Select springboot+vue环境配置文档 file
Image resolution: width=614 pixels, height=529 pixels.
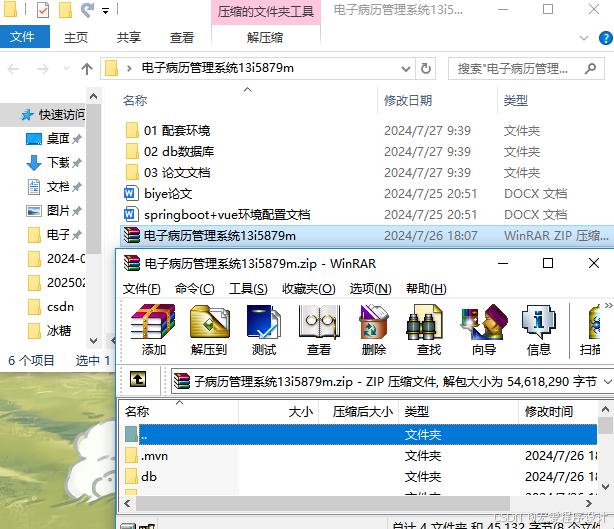217,215
